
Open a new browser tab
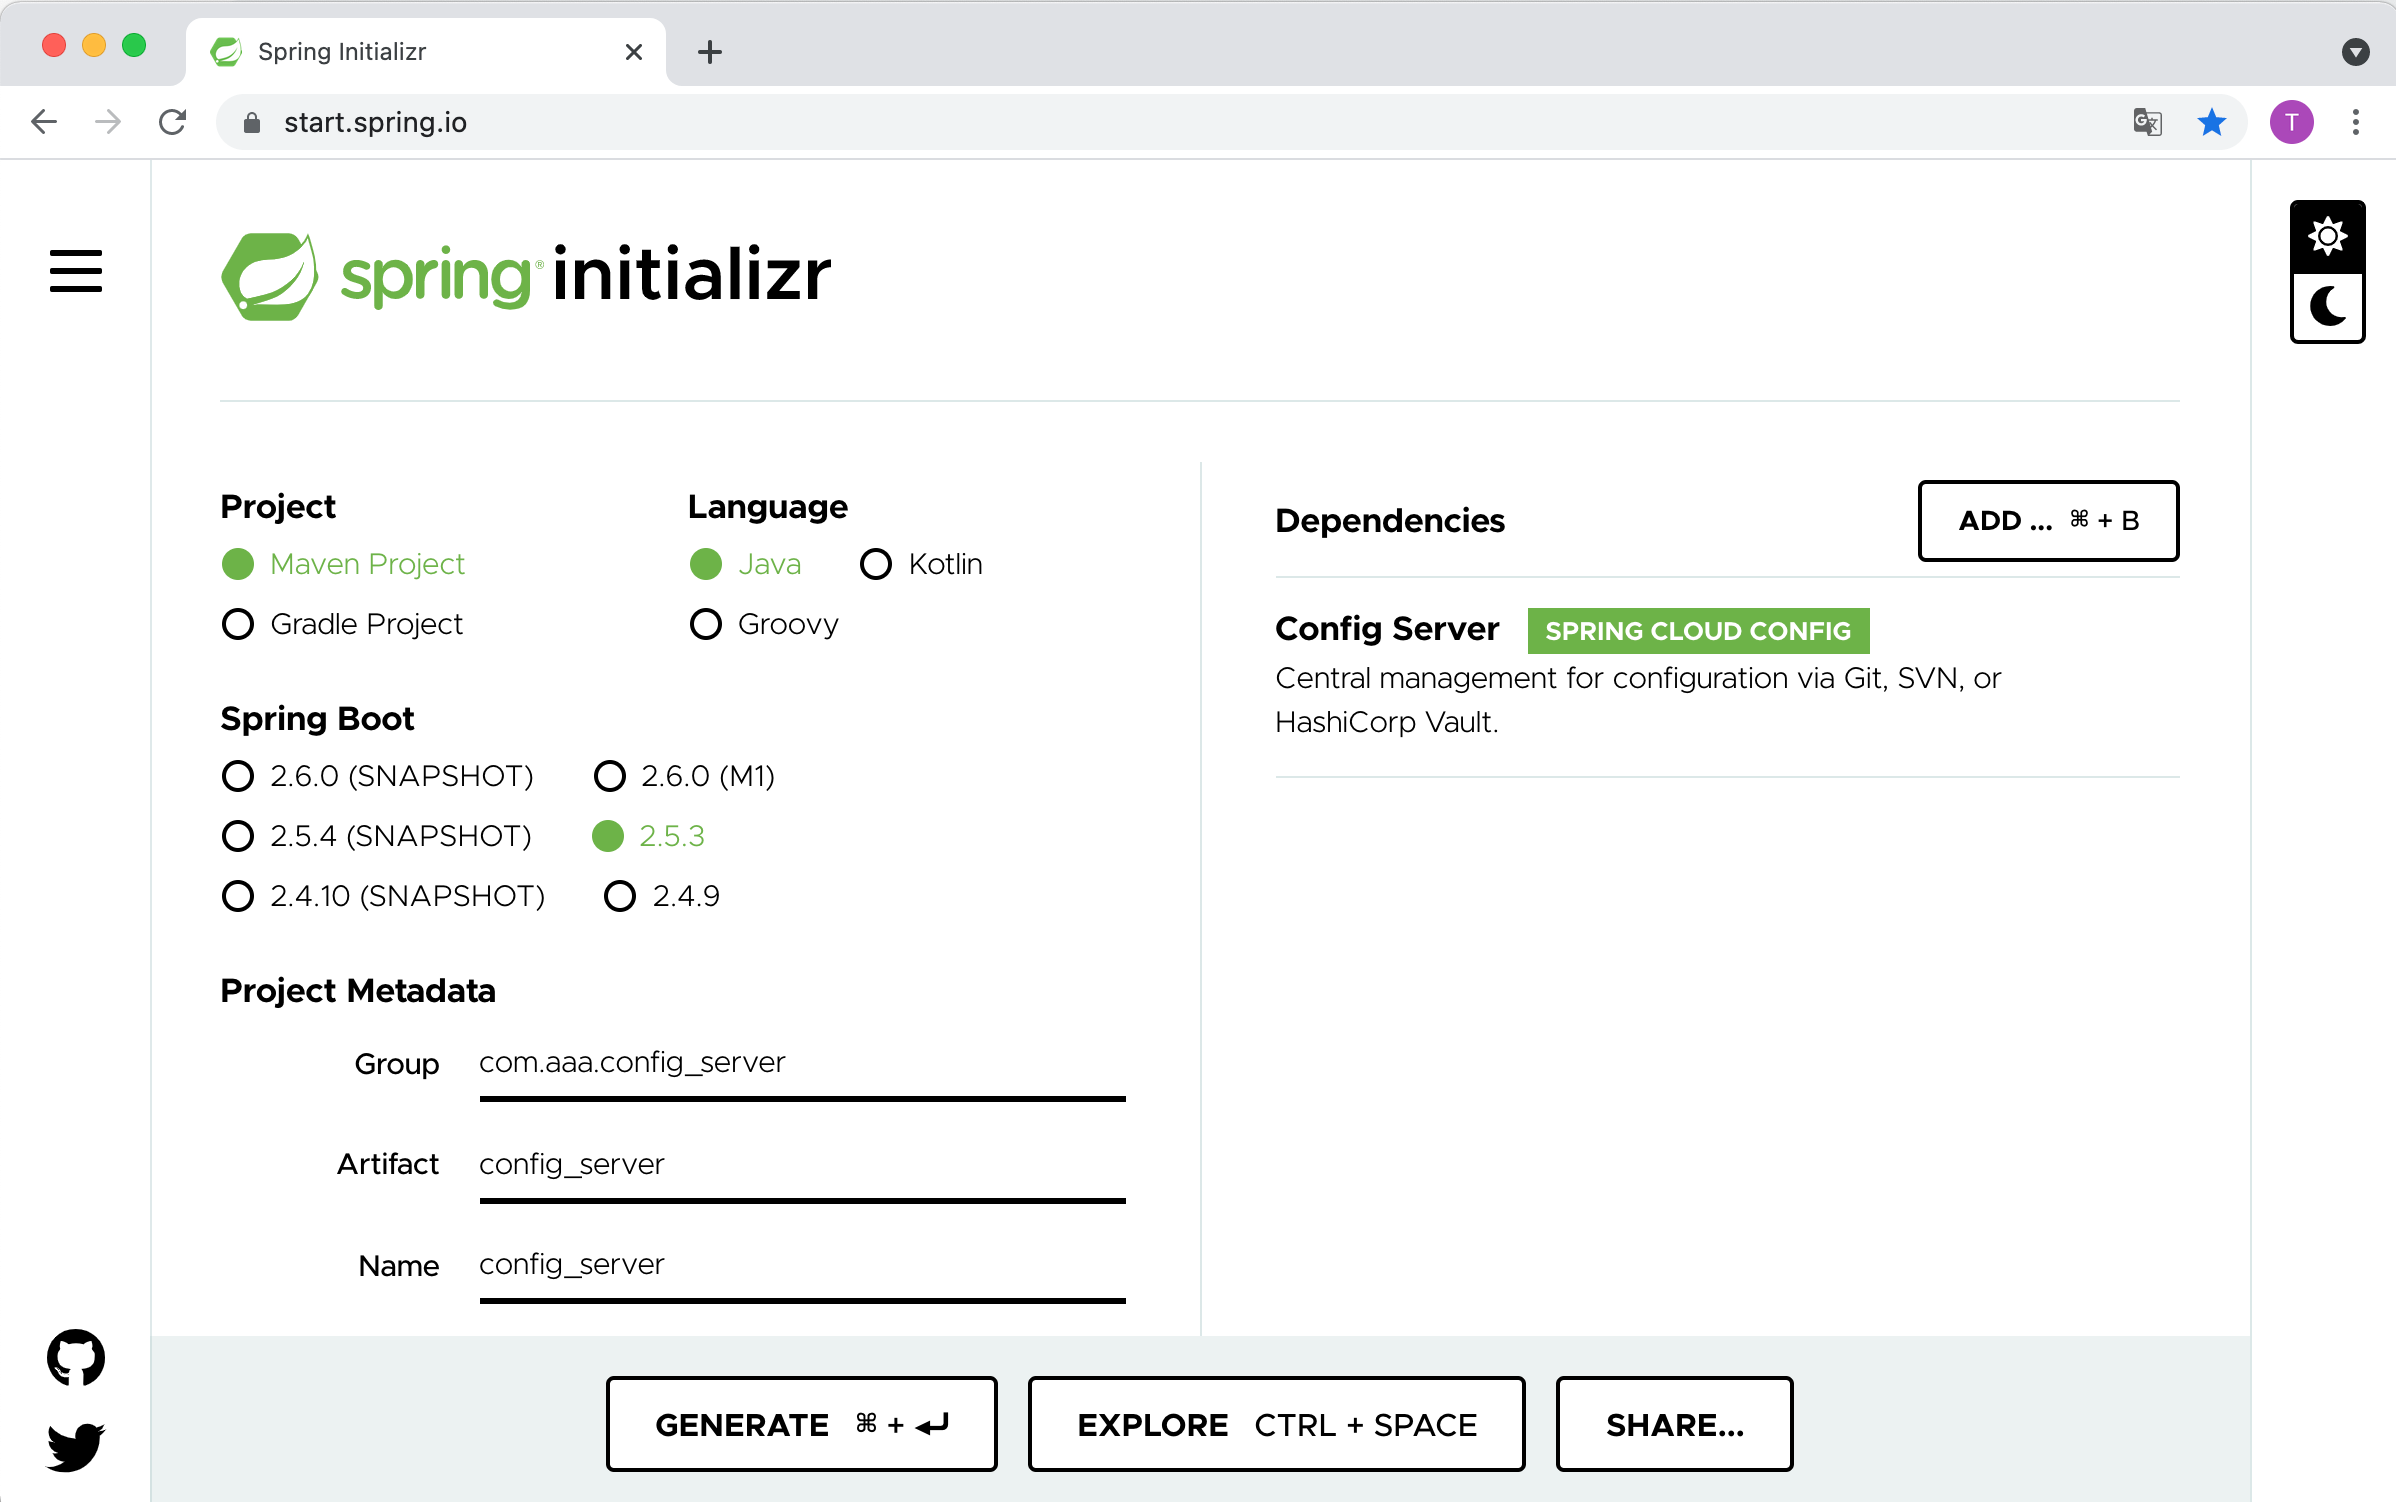pos(710,52)
